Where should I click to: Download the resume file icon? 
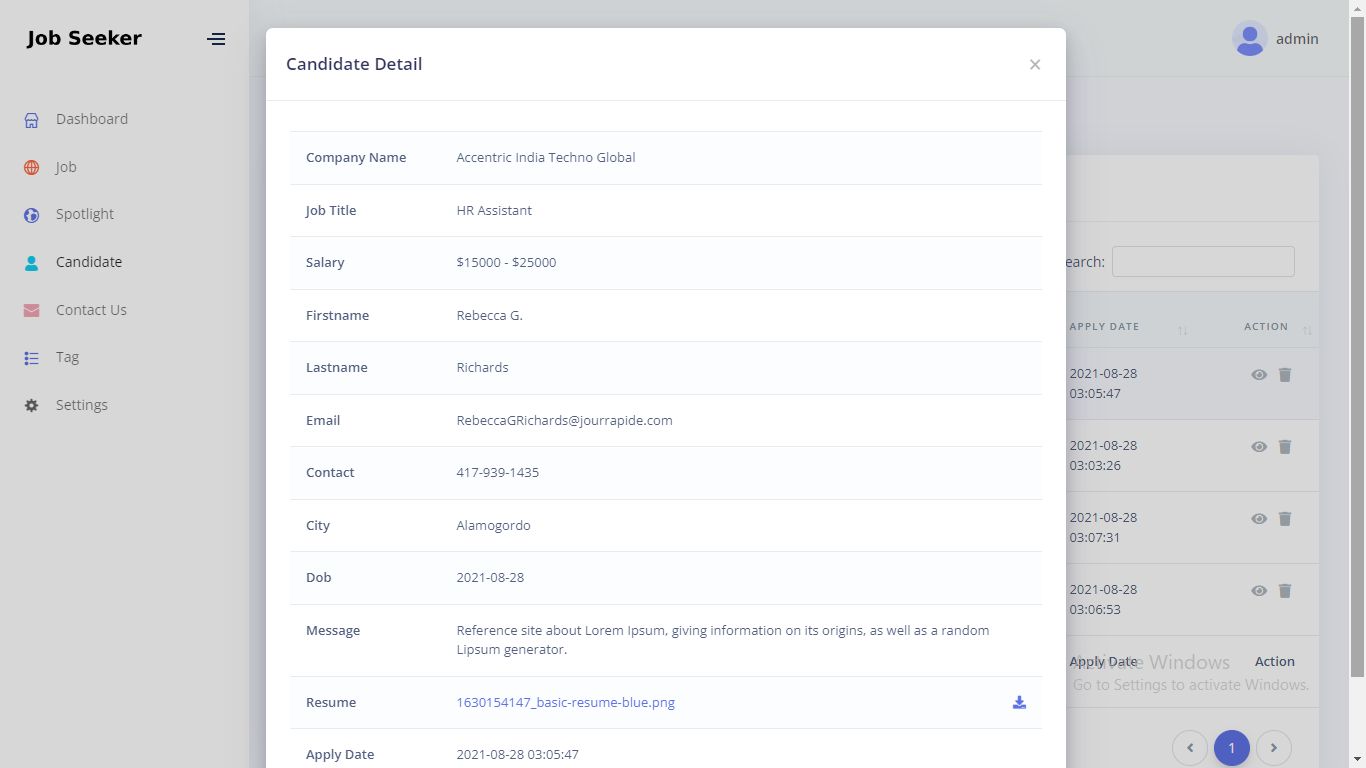[x=1019, y=702]
